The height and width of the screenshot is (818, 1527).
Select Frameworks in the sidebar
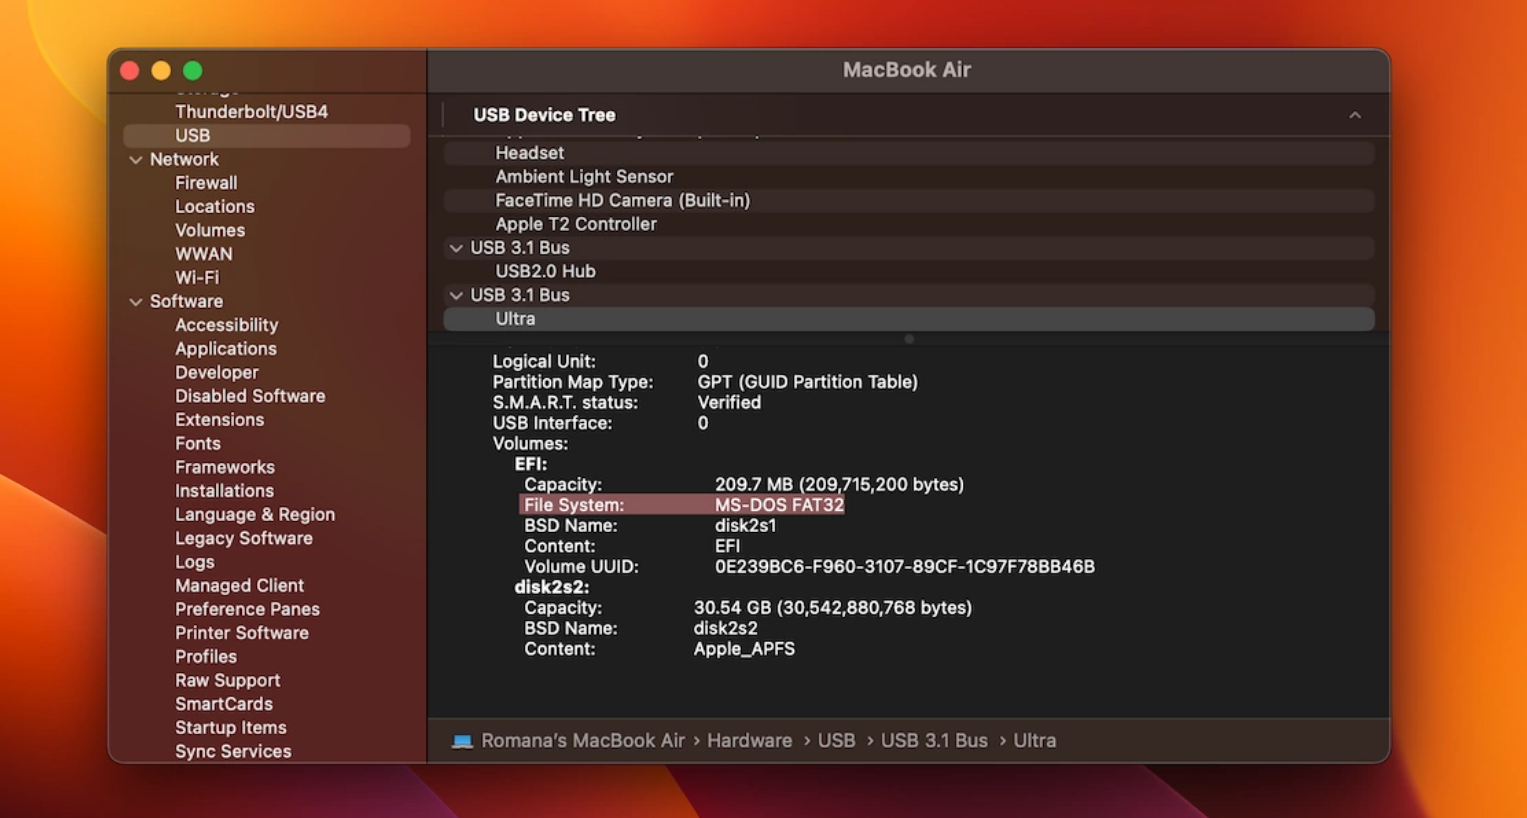click(225, 468)
